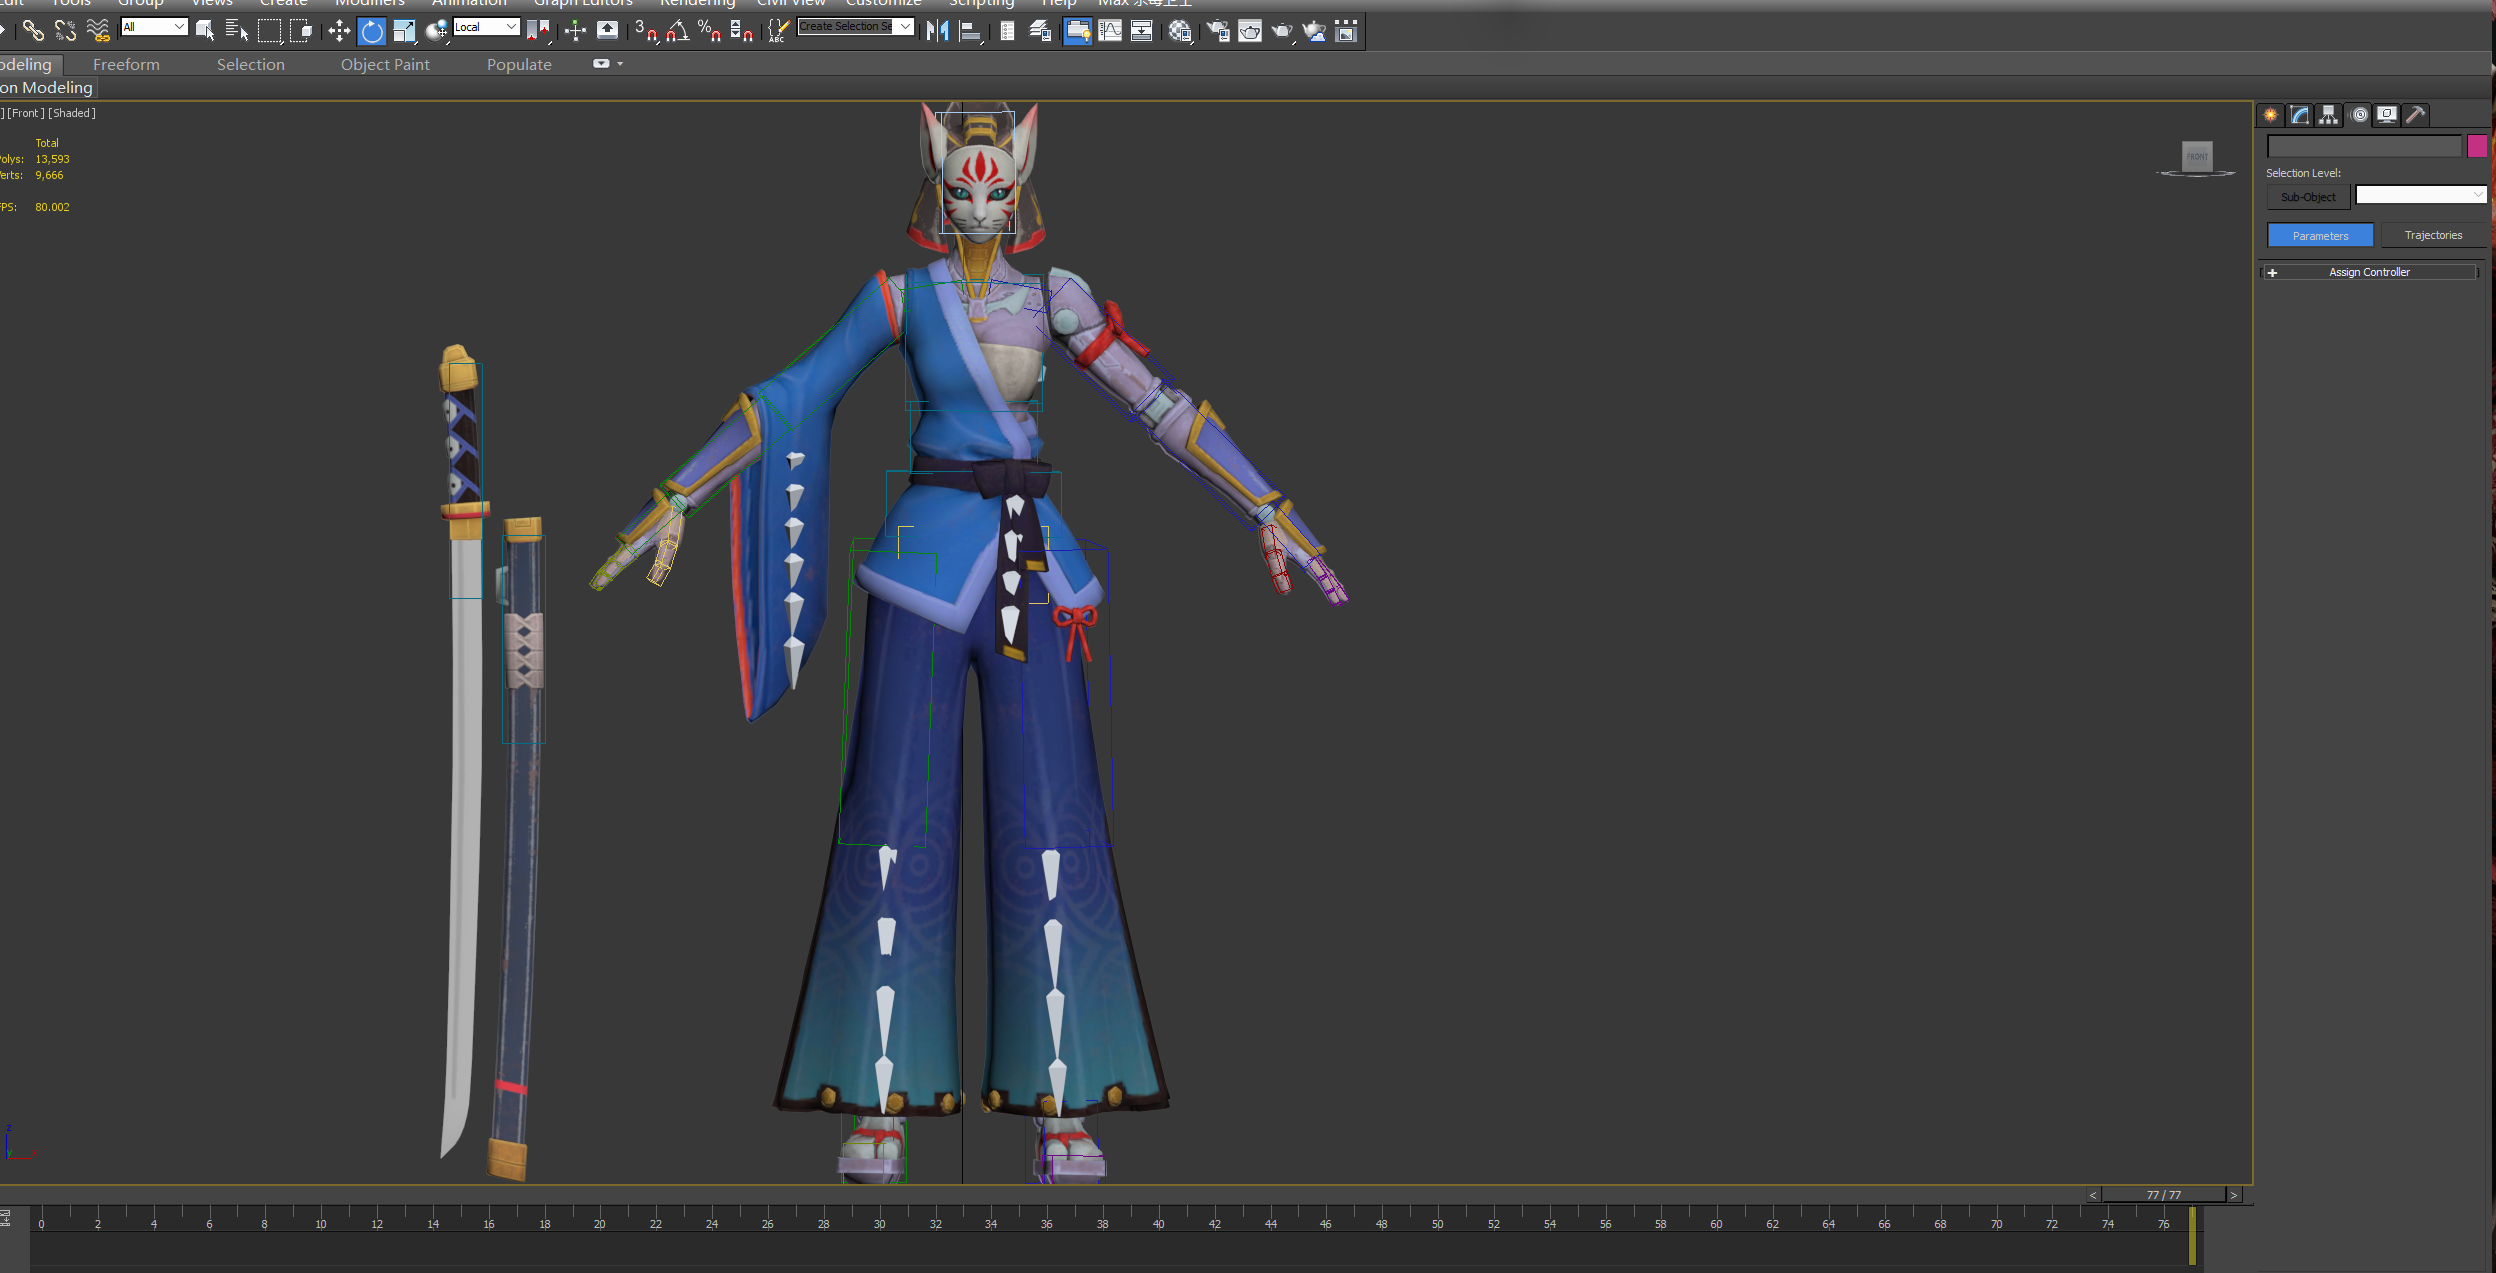This screenshot has width=2496, height=1273.
Task: Toggle the Layer Explorer
Action: coord(1040,31)
